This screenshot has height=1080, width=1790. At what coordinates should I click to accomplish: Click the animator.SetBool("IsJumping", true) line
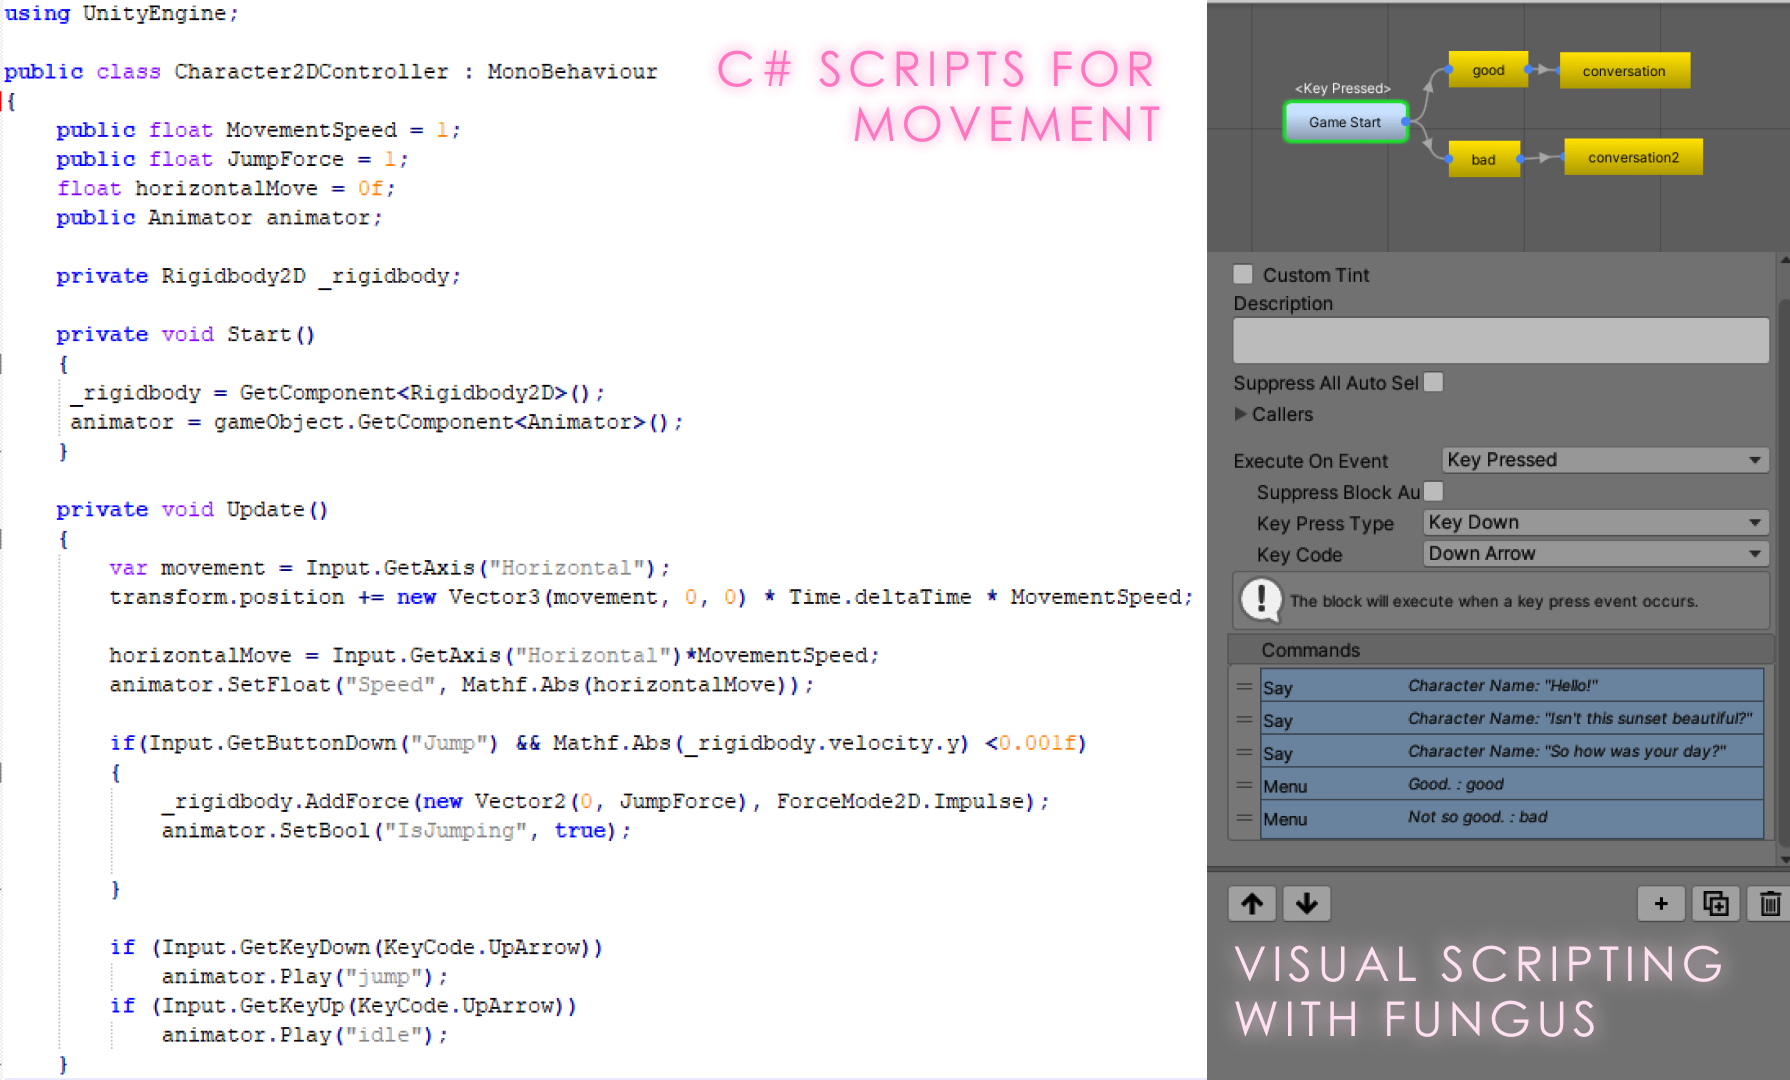(396, 831)
